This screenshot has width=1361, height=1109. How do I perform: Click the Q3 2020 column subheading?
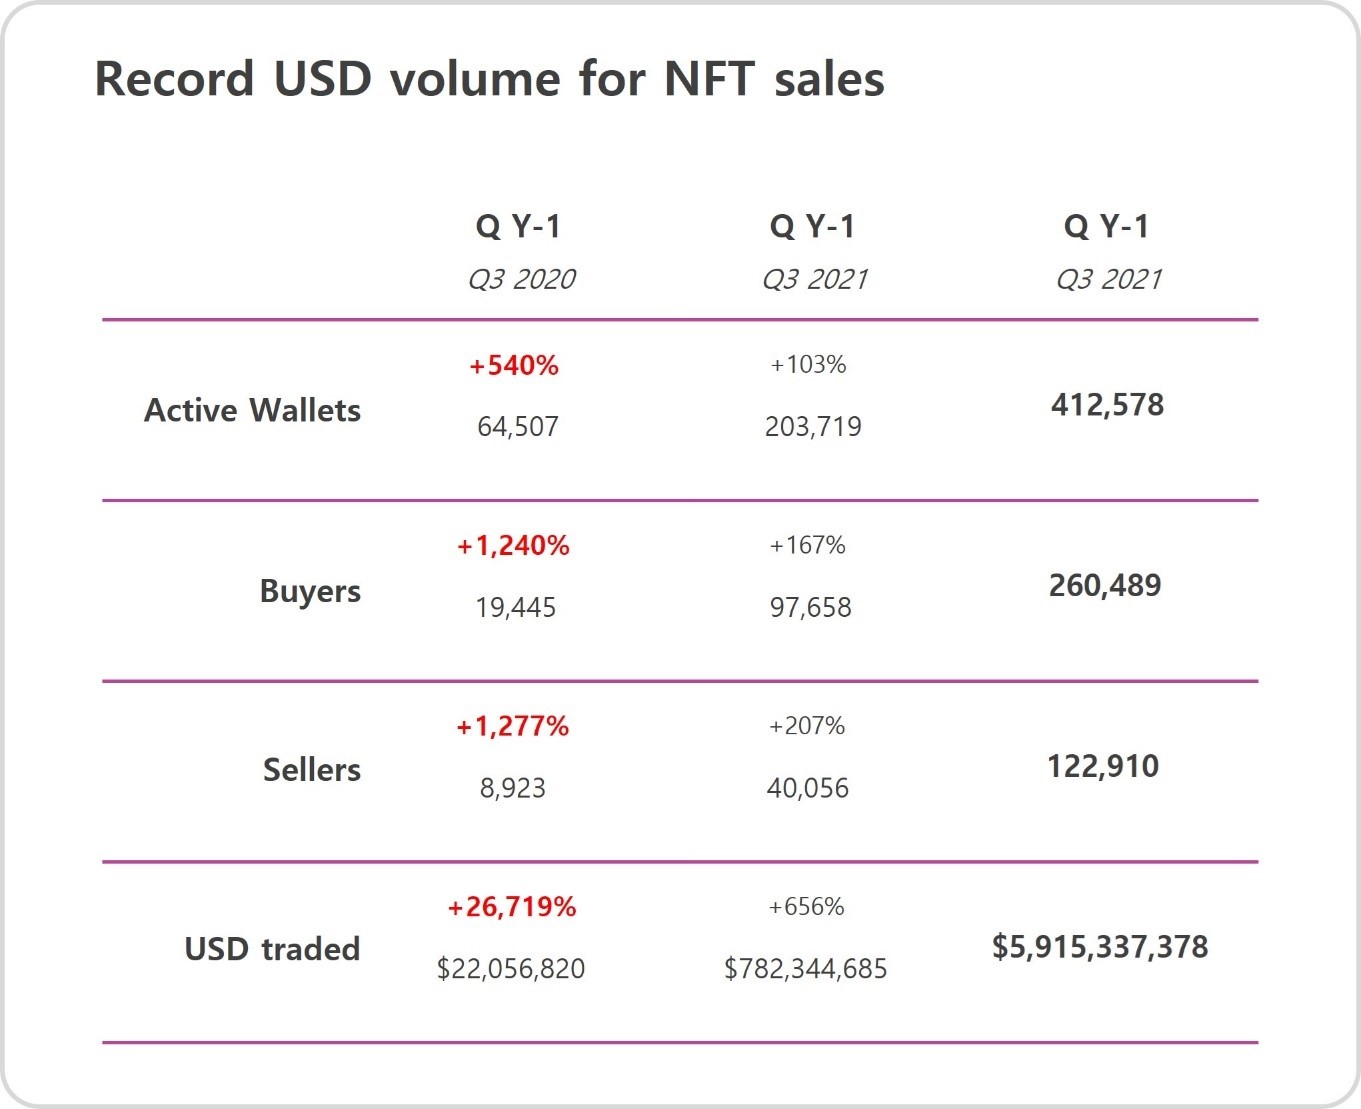[521, 279]
